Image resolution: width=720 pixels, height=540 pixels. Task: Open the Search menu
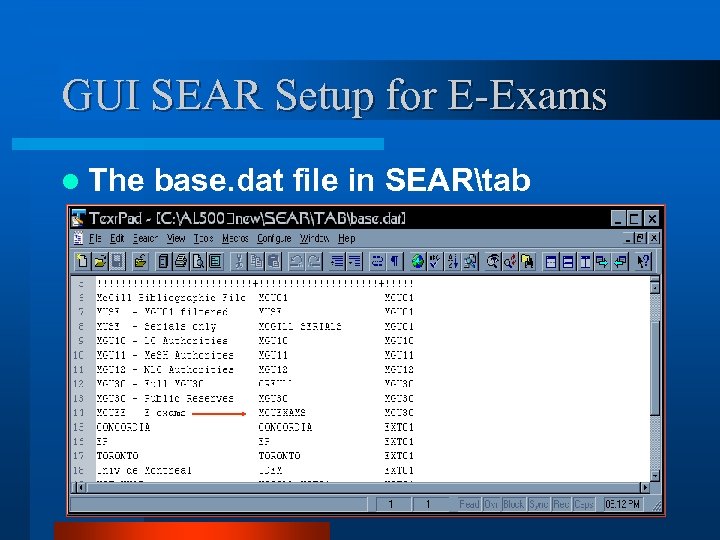[145, 238]
